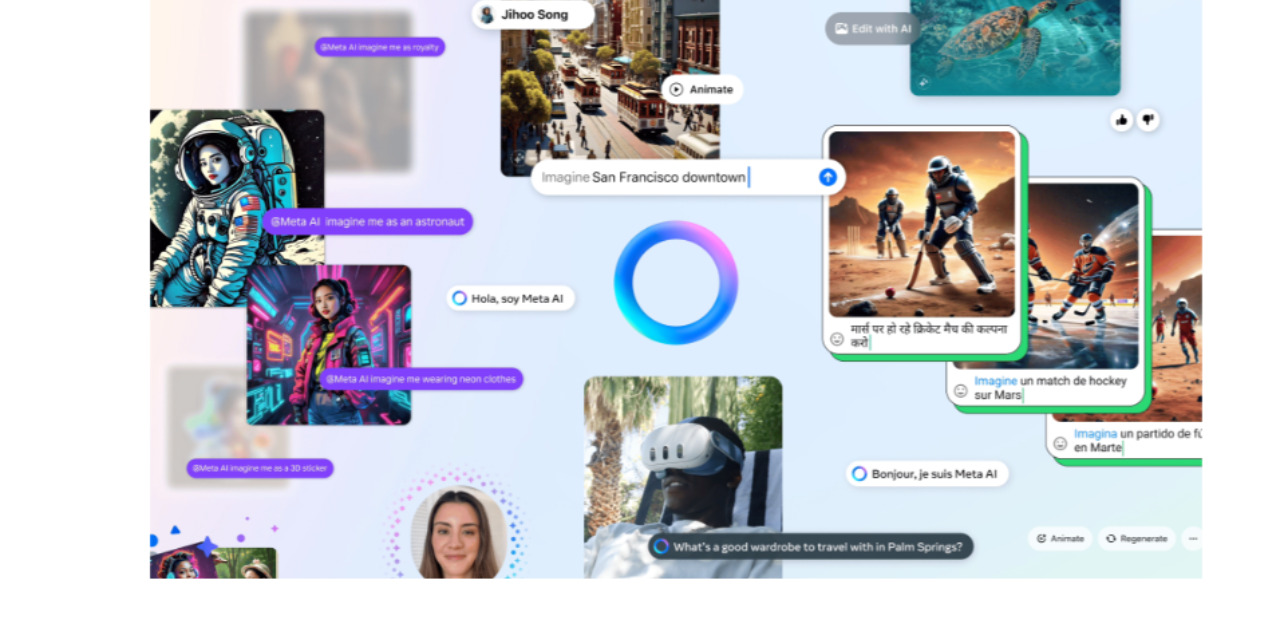Open the neon clothes woman image
Screen dimensions: 1281x640
pos(329,345)
